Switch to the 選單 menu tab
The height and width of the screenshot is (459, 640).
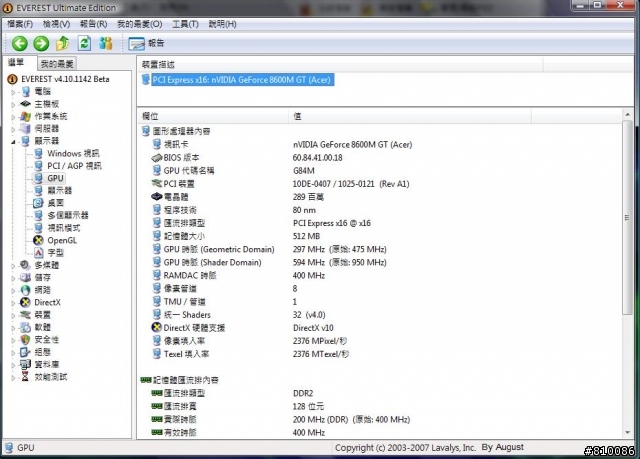[x=16, y=62]
